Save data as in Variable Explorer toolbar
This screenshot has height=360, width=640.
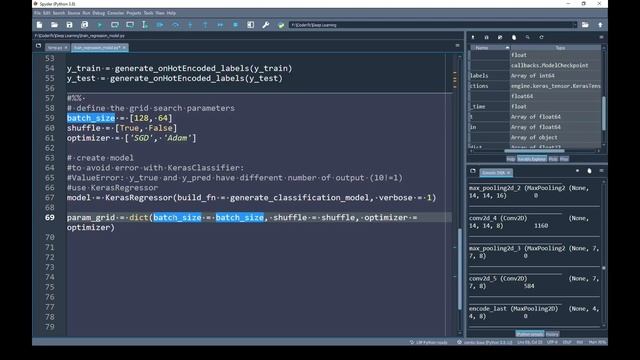point(500,37)
